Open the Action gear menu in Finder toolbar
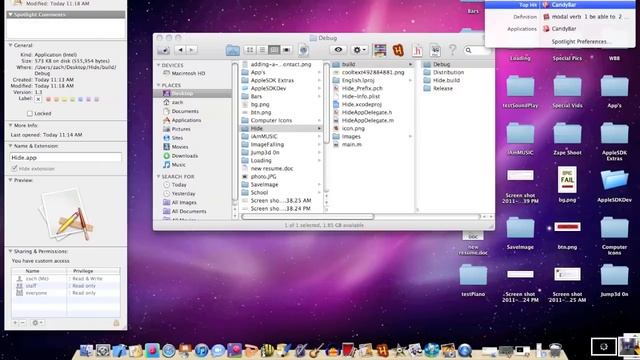 (359, 50)
